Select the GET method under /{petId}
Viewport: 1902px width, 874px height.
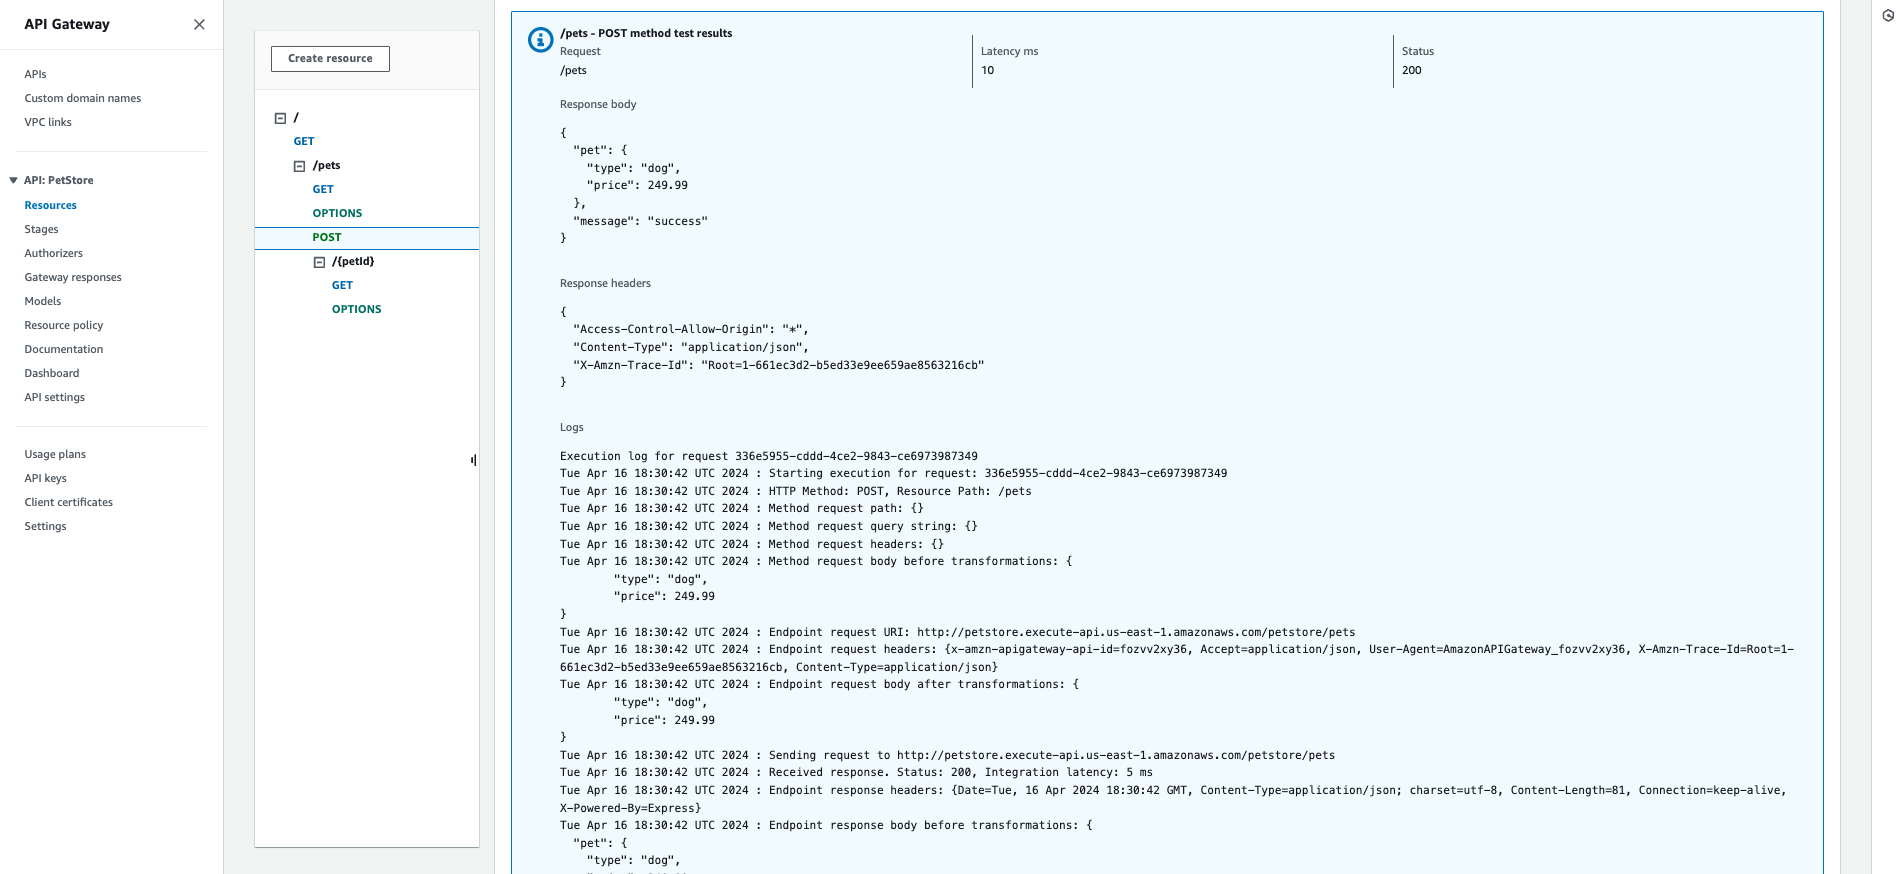click(342, 285)
